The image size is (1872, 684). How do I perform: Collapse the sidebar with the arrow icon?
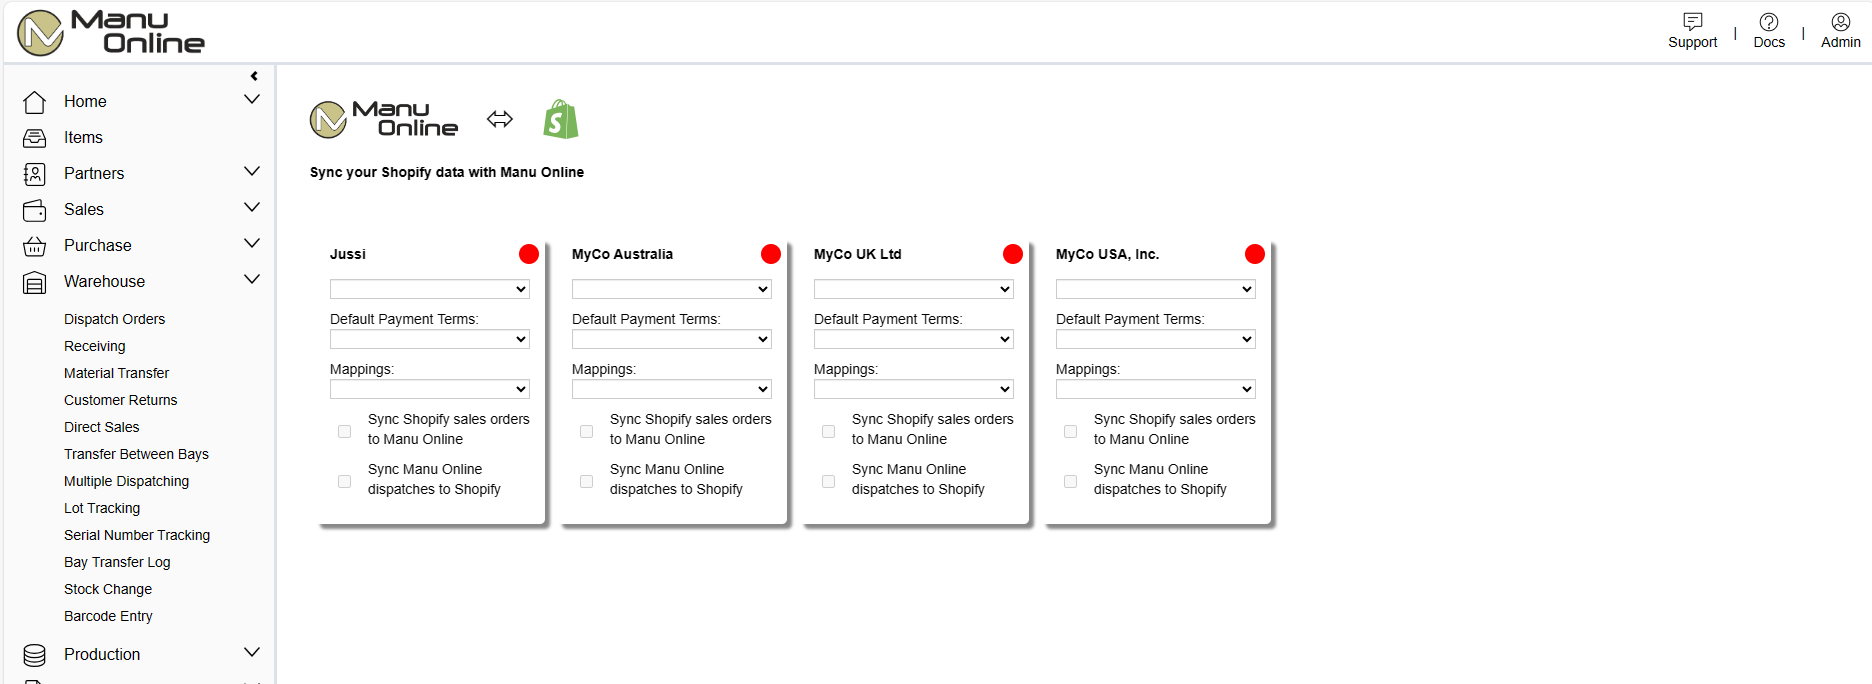point(254,76)
